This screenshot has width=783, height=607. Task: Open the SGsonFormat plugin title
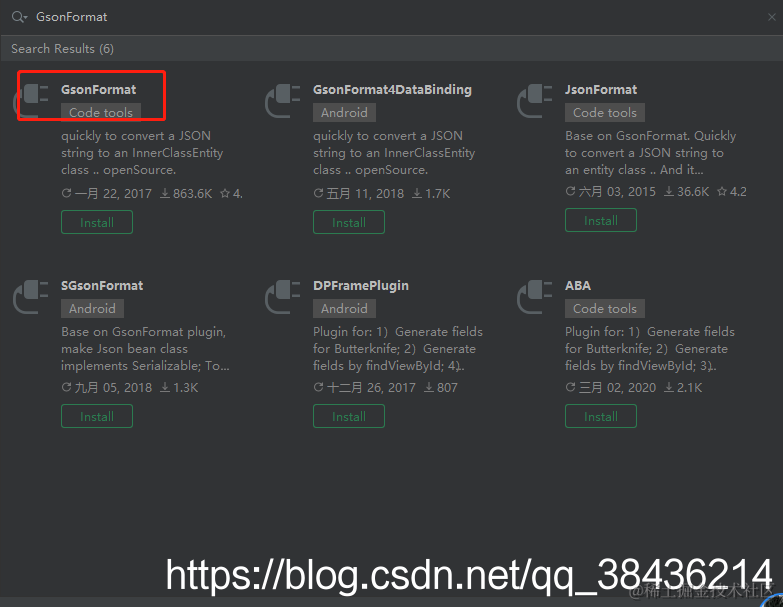click(102, 286)
